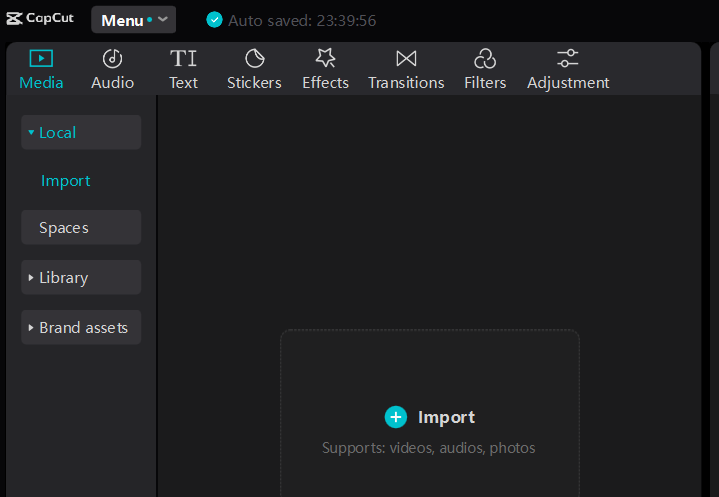Viewport: 719px width, 497px height.
Task: Click the CapCut logo
Action: [x=40, y=18]
